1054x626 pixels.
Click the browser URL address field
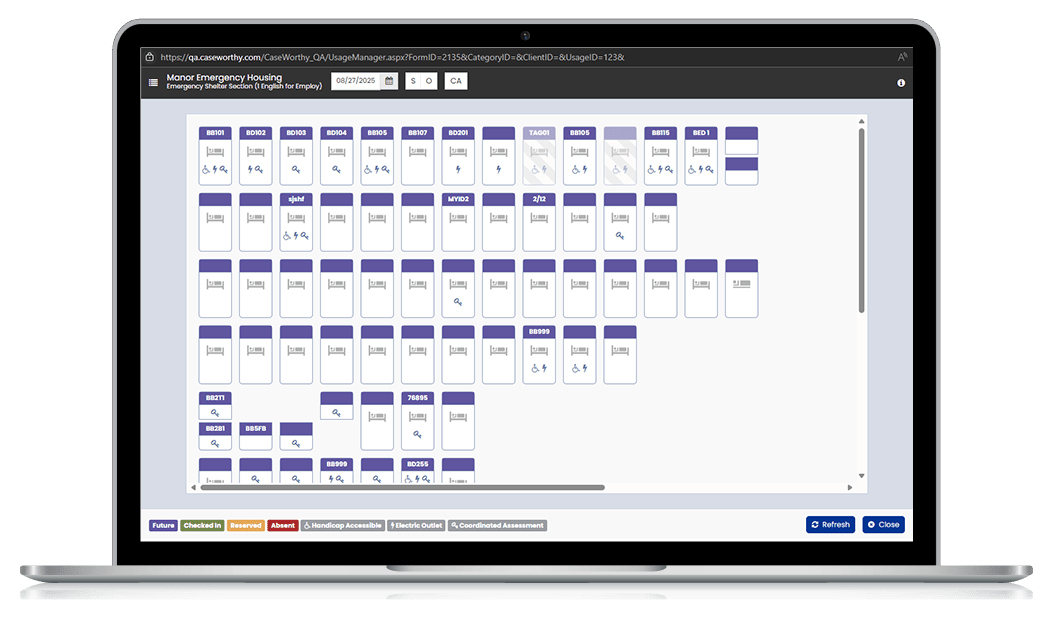pos(392,57)
